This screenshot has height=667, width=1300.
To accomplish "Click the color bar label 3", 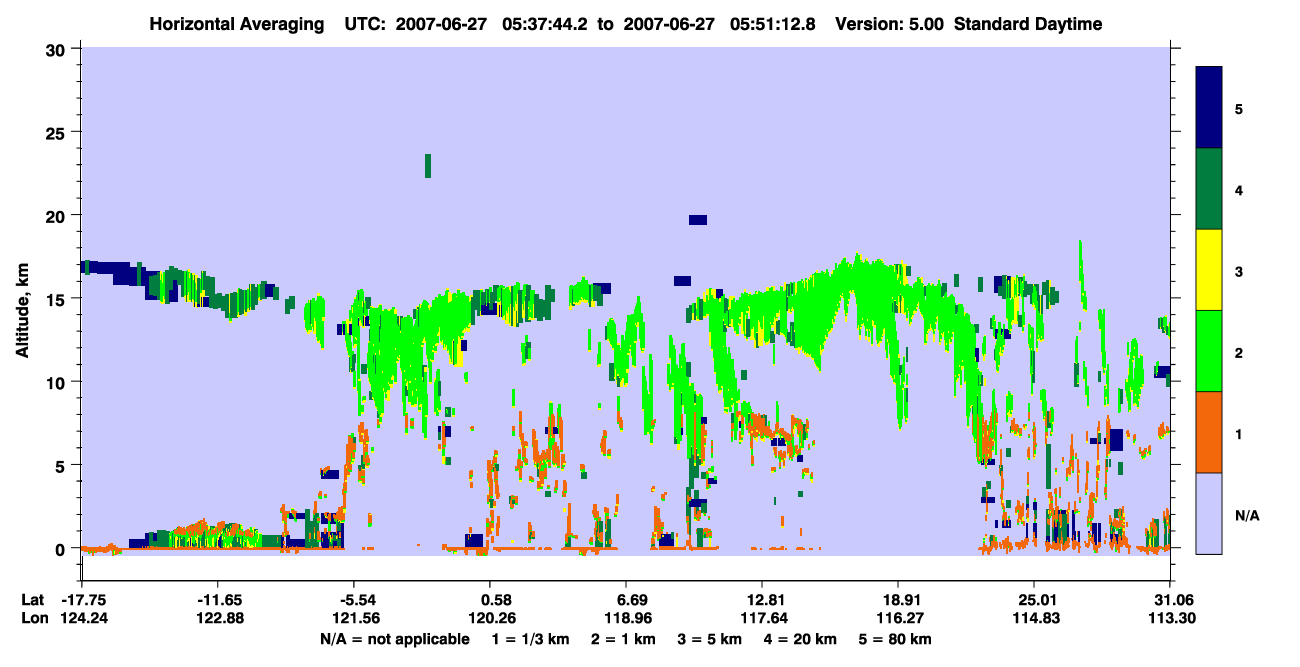I will coord(1239,270).
